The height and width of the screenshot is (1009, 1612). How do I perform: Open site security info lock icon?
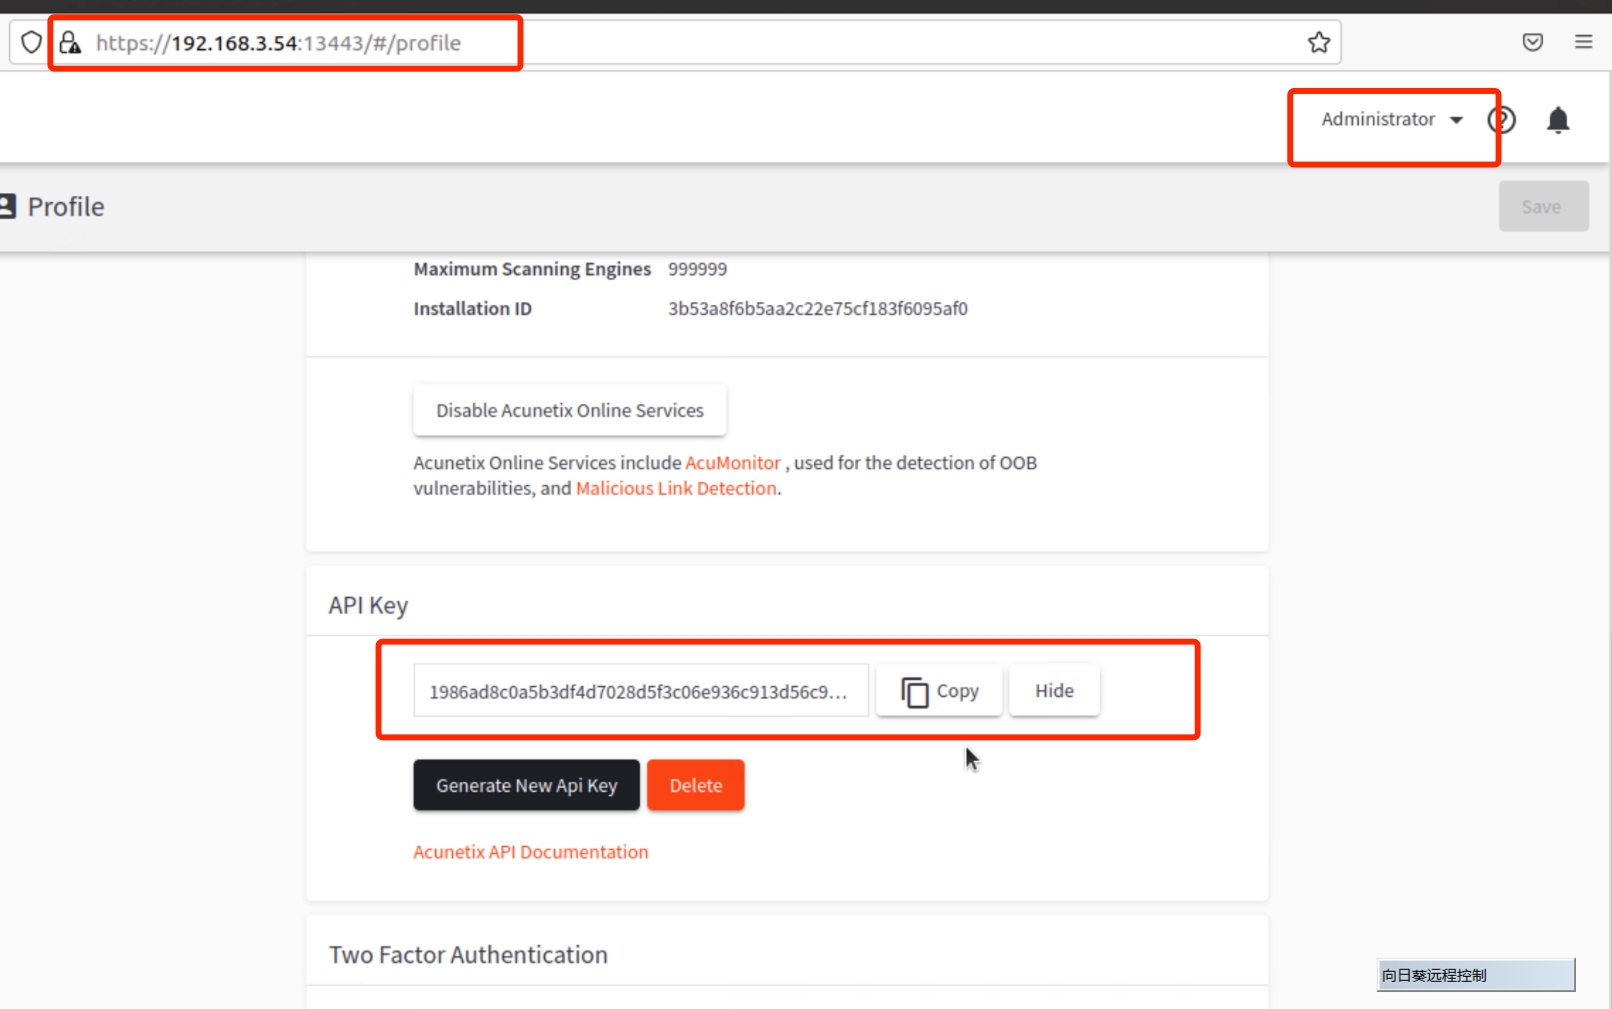pyautogui.click(x=70, y=42)
